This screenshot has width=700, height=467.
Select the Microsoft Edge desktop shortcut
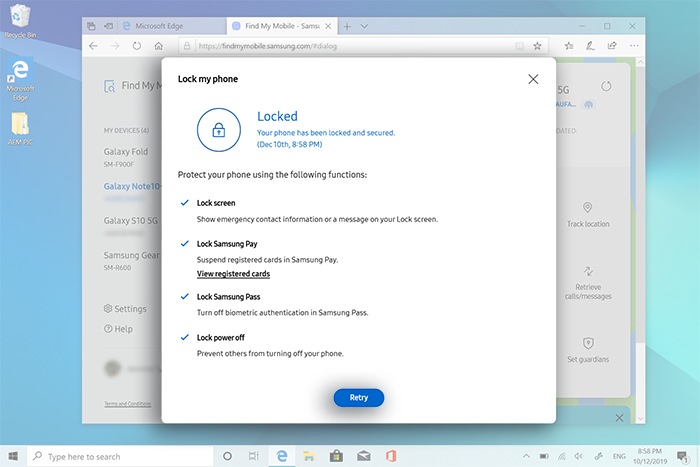(20, 79)
